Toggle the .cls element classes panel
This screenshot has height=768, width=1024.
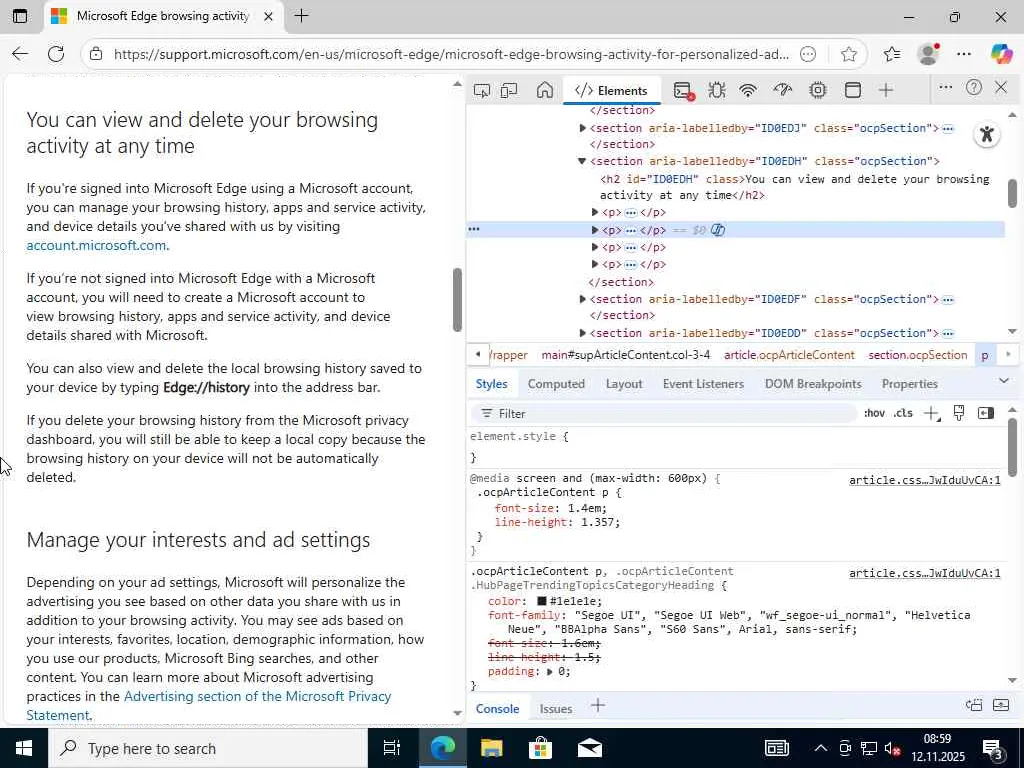coord(903,413)
